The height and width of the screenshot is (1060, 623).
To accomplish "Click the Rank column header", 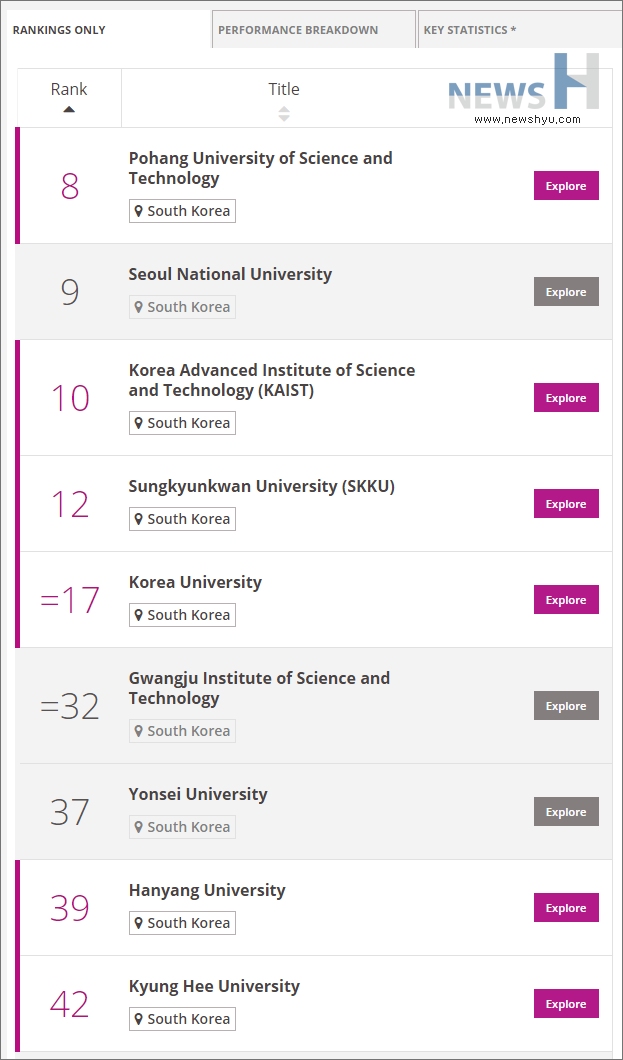I will coord(69,89).
